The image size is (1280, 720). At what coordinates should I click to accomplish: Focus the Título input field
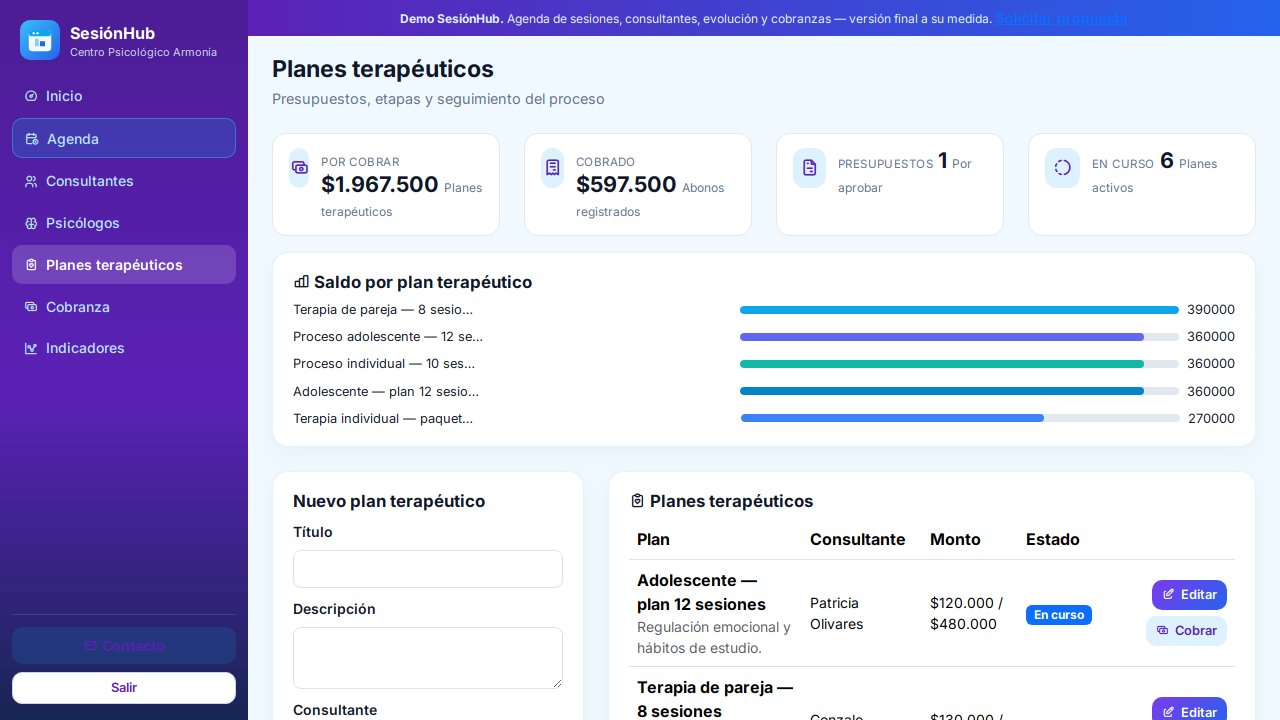pos(428,569)
